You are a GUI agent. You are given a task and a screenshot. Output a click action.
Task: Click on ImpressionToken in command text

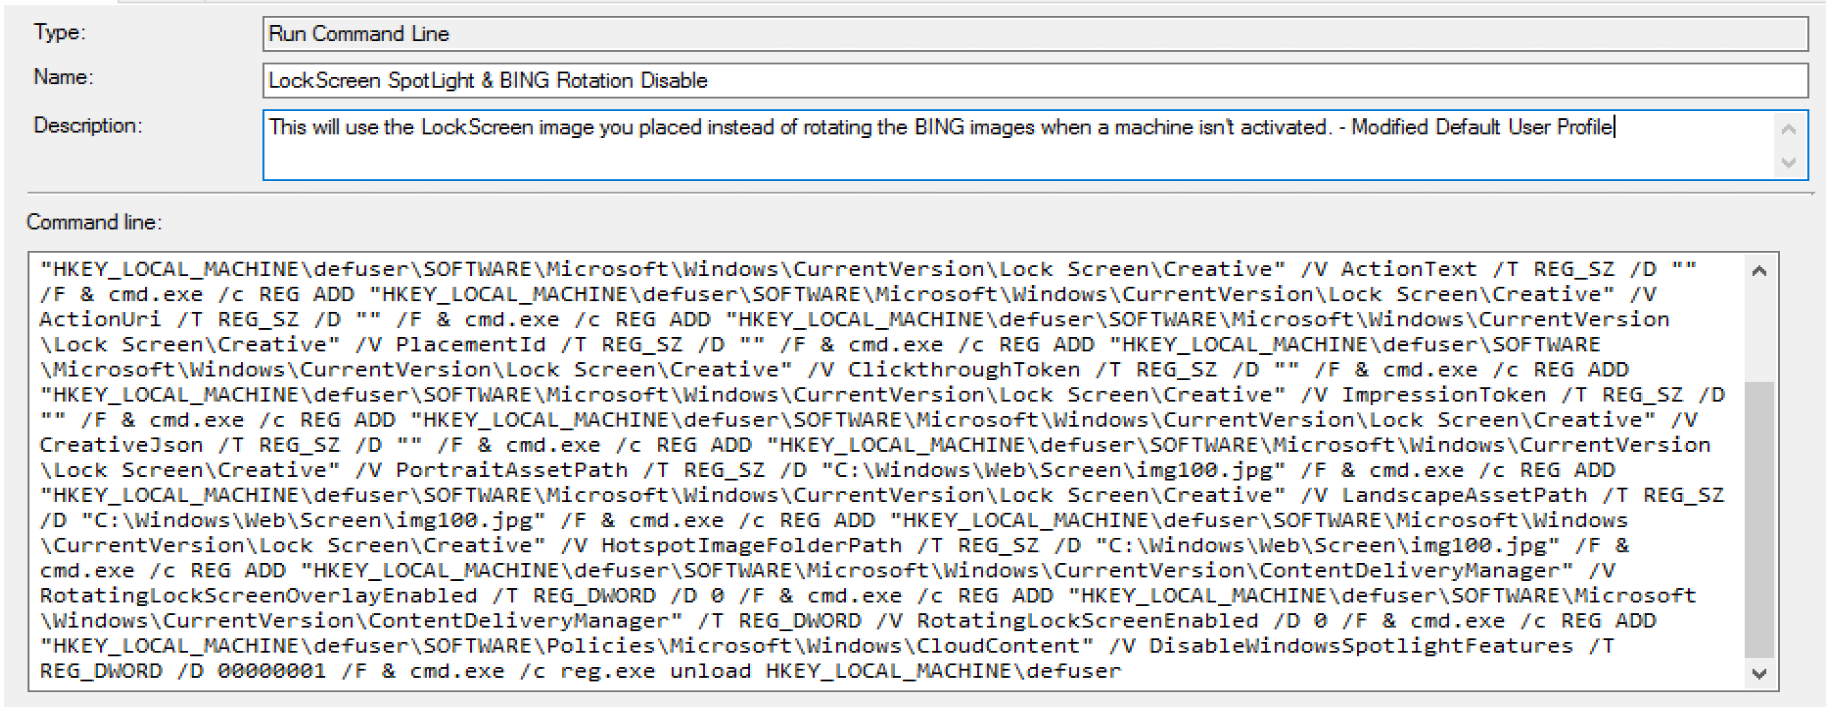coord(1443,395)
